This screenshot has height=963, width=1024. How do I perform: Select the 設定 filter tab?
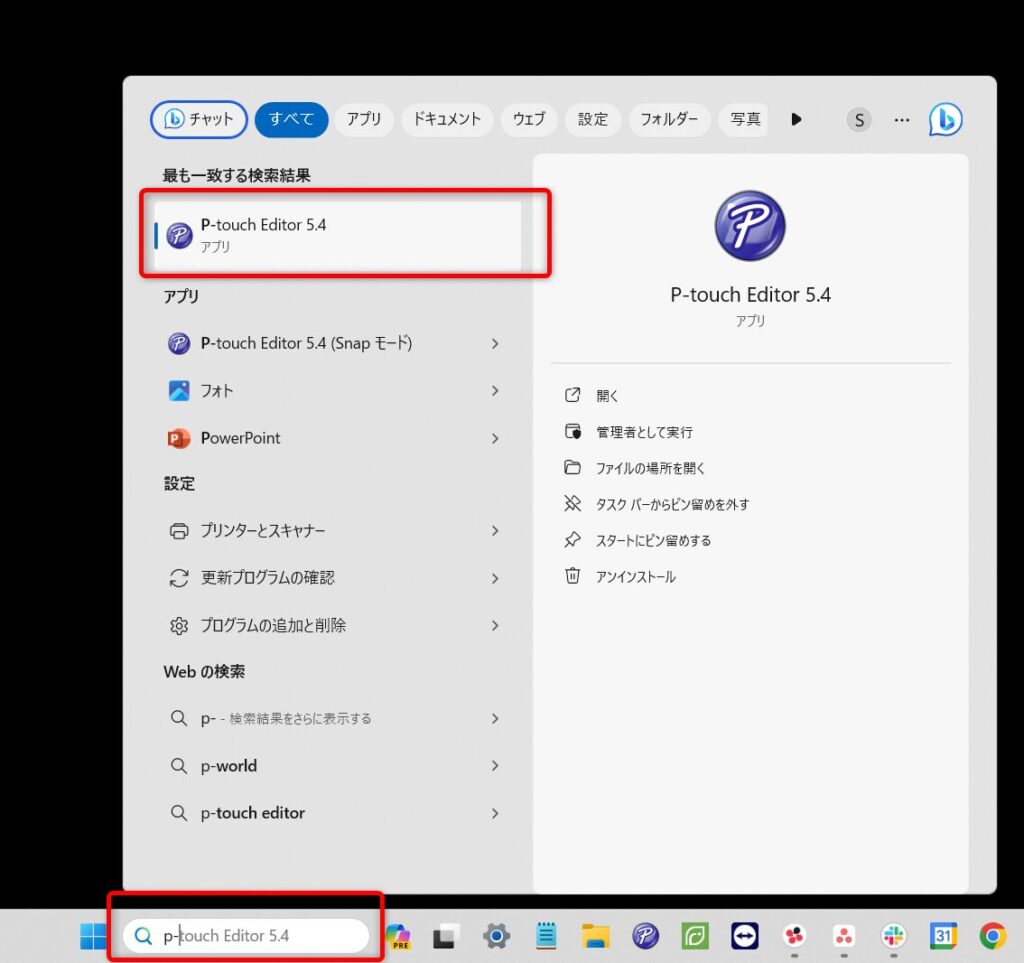click(592, 119)
